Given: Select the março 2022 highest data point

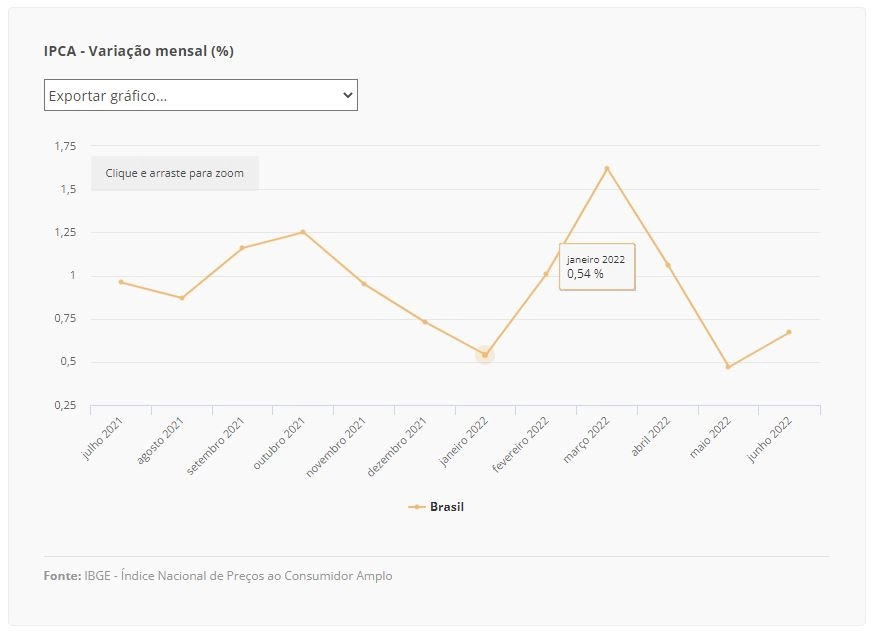Looking at the screenshot, I should pyautogui.click(x=607, y=168).
